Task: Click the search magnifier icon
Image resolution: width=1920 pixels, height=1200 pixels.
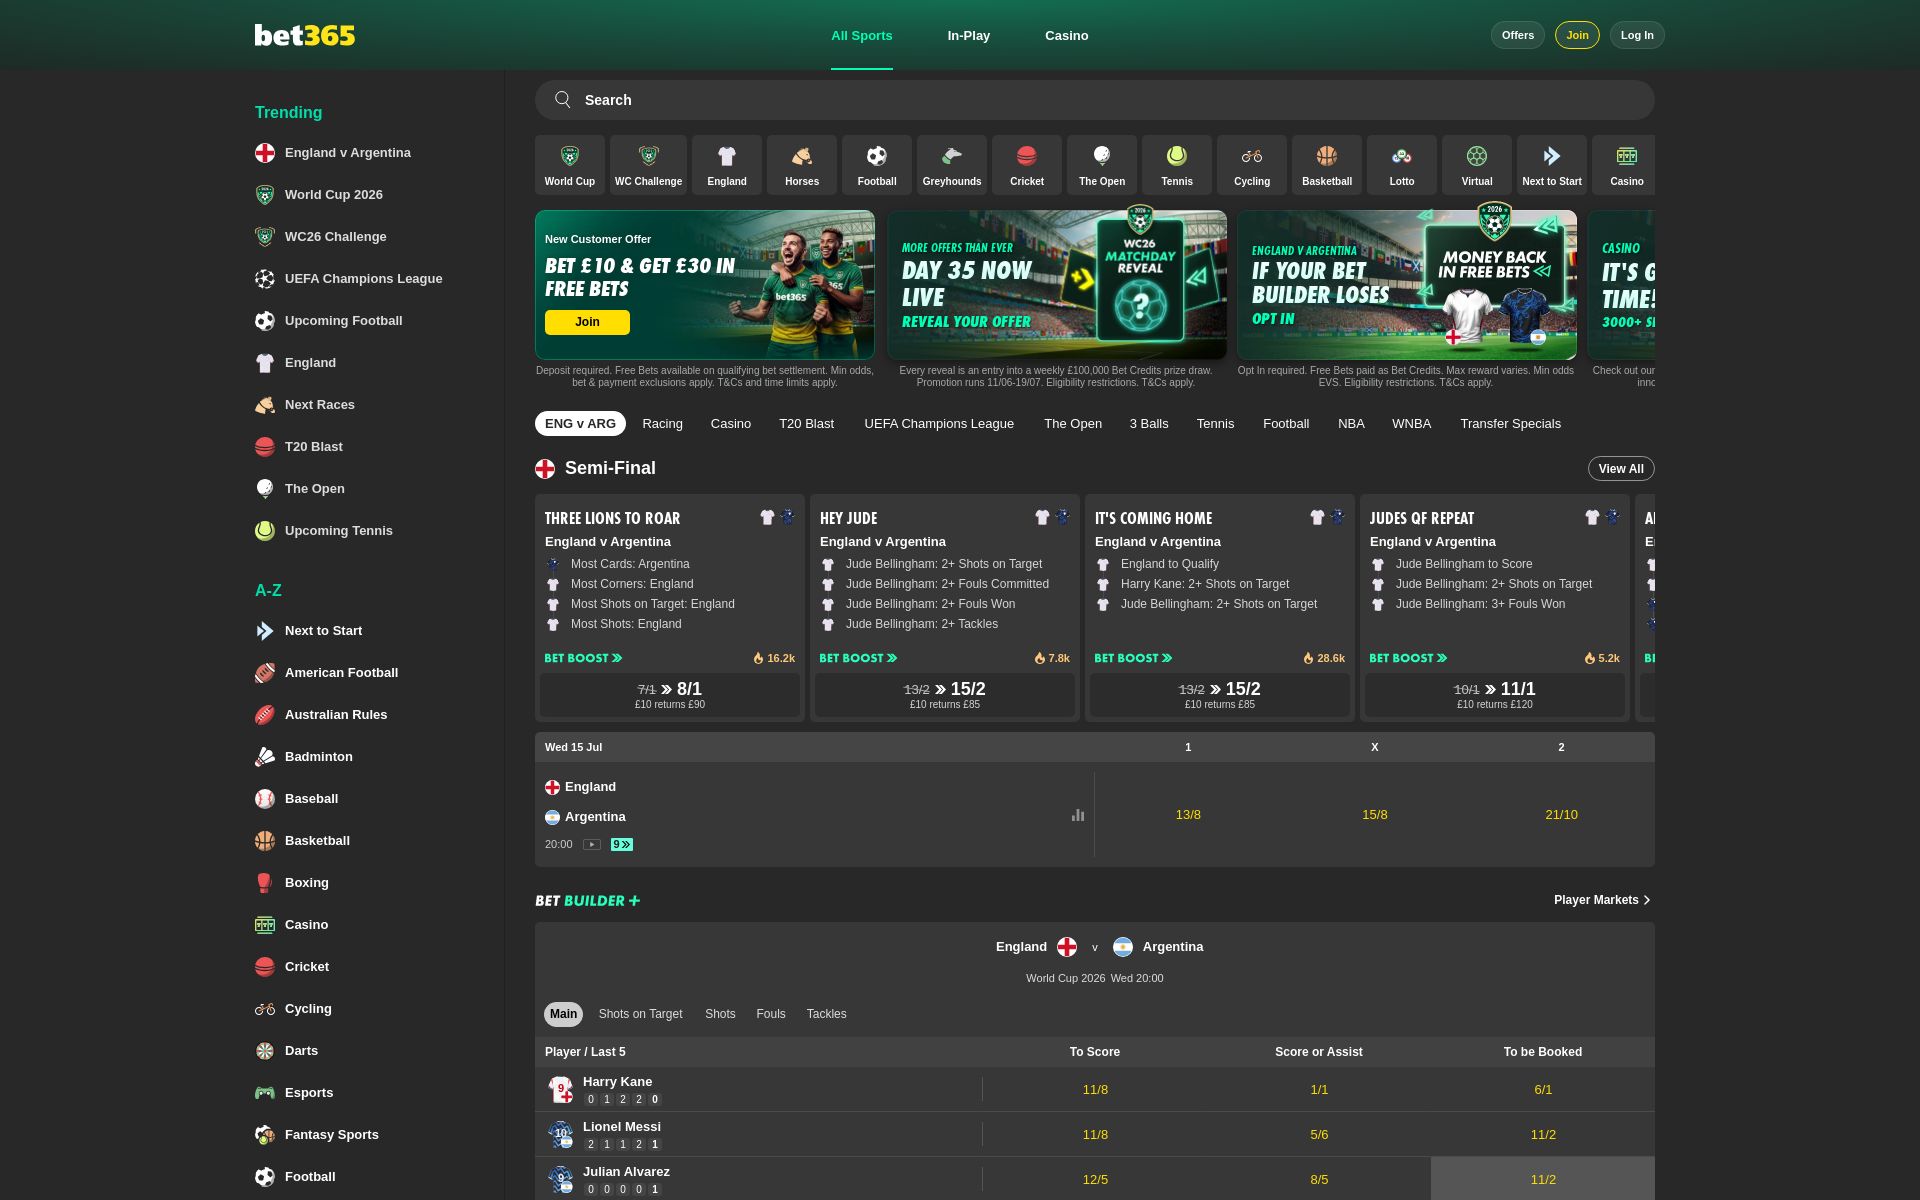Action: pyautogui.click(x=563, y=100)
